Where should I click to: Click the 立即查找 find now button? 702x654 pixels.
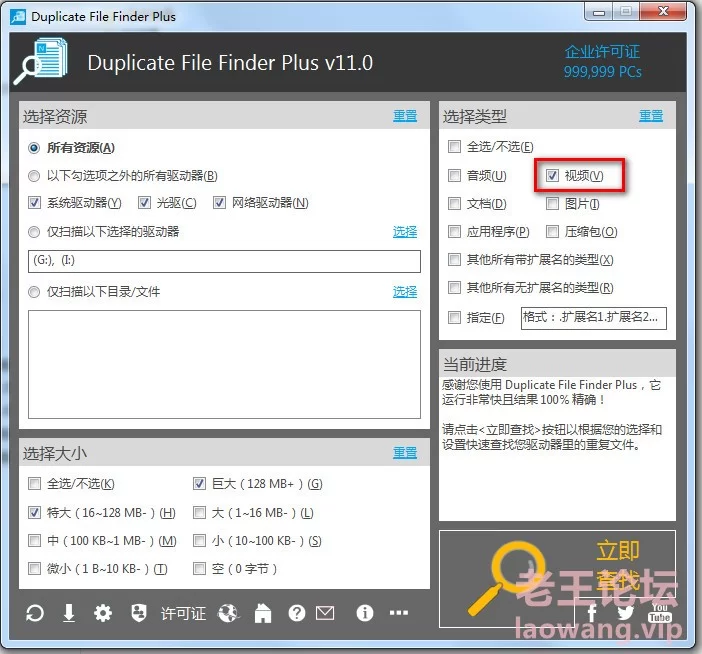[x=557, y=579]
